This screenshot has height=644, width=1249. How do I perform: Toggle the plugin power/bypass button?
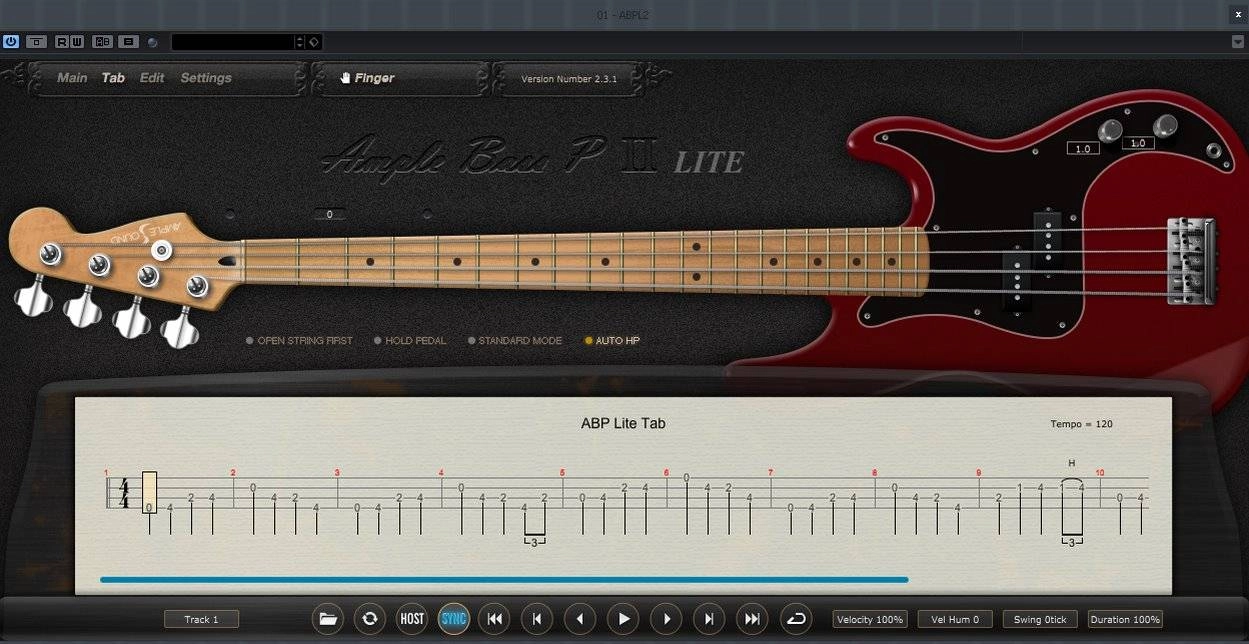tap(11, 42)
